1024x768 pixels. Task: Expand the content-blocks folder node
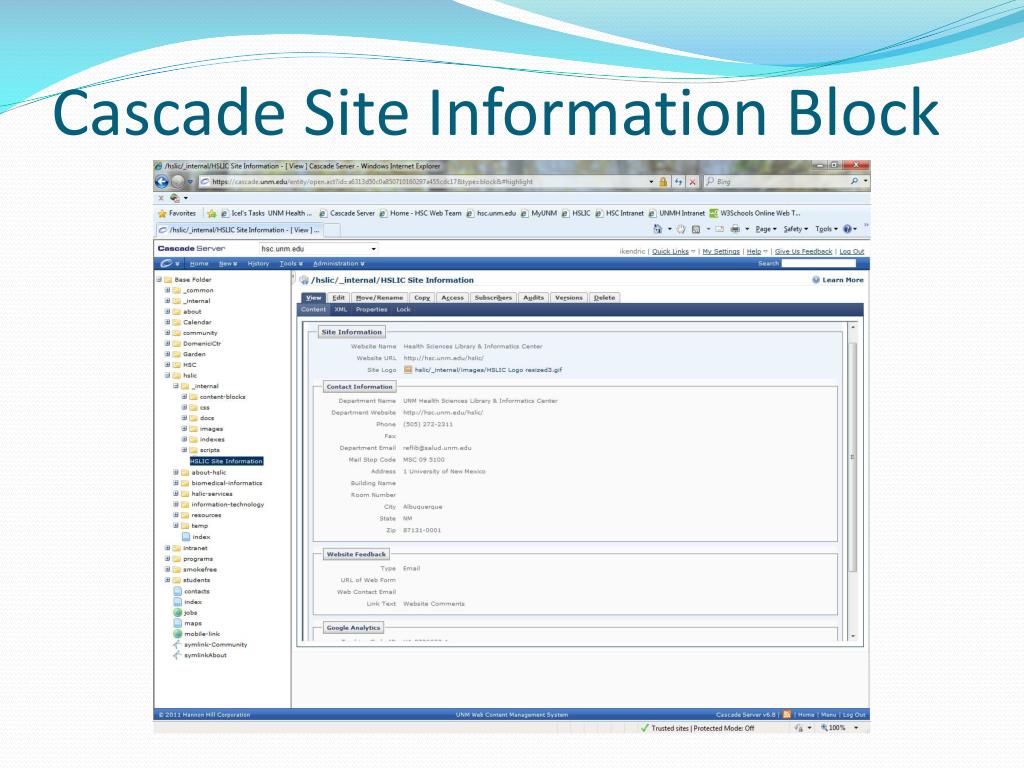point(184,396)
